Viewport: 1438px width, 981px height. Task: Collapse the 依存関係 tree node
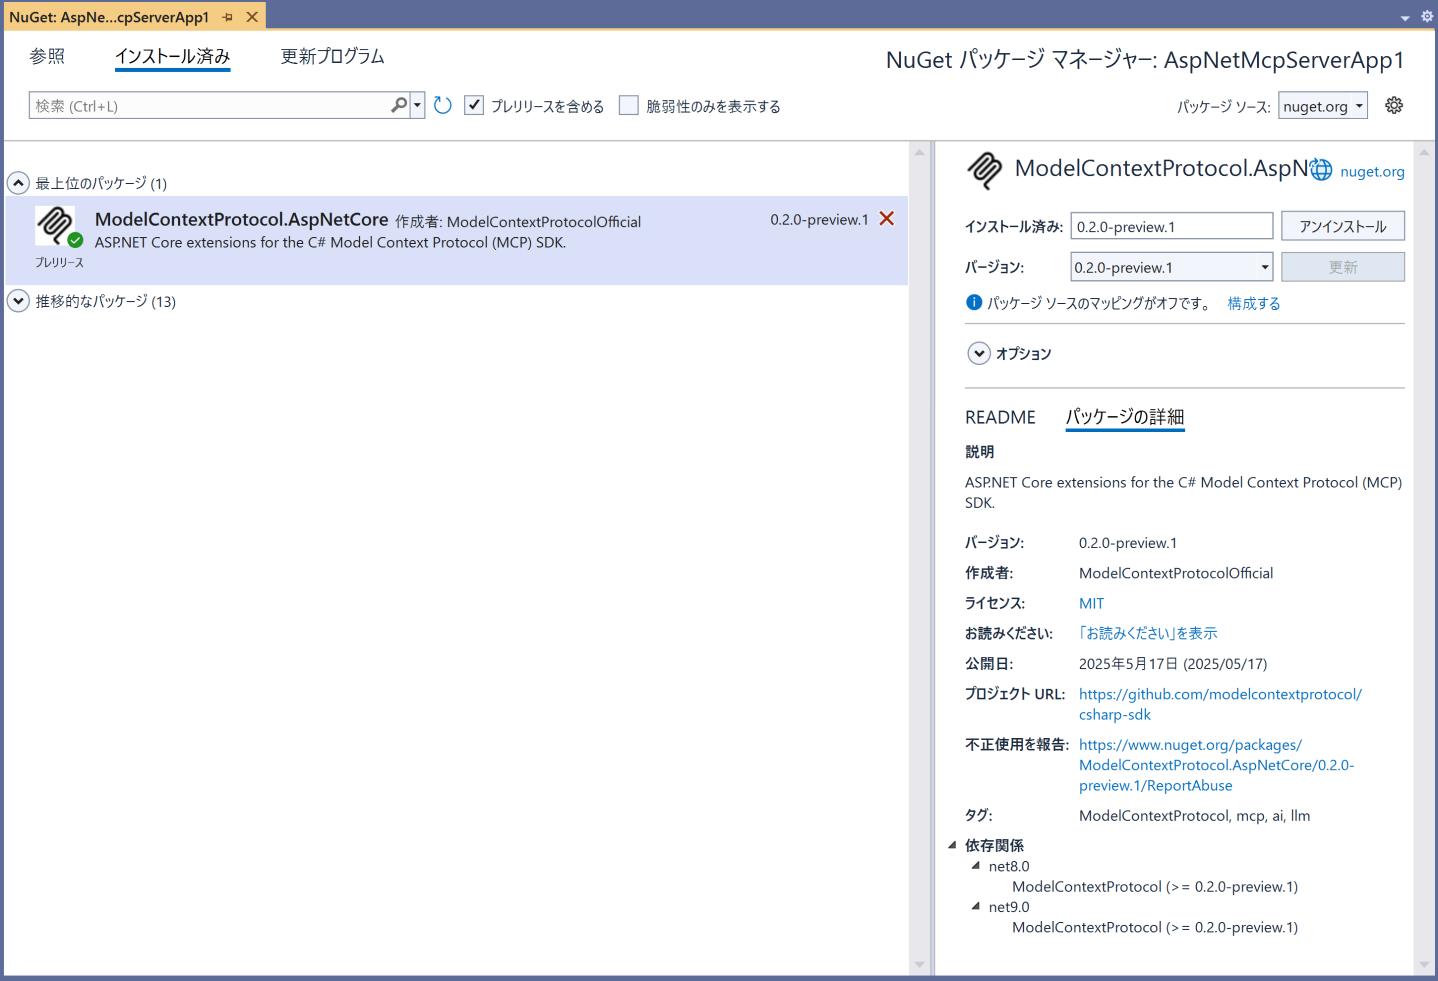click(952, 845)
